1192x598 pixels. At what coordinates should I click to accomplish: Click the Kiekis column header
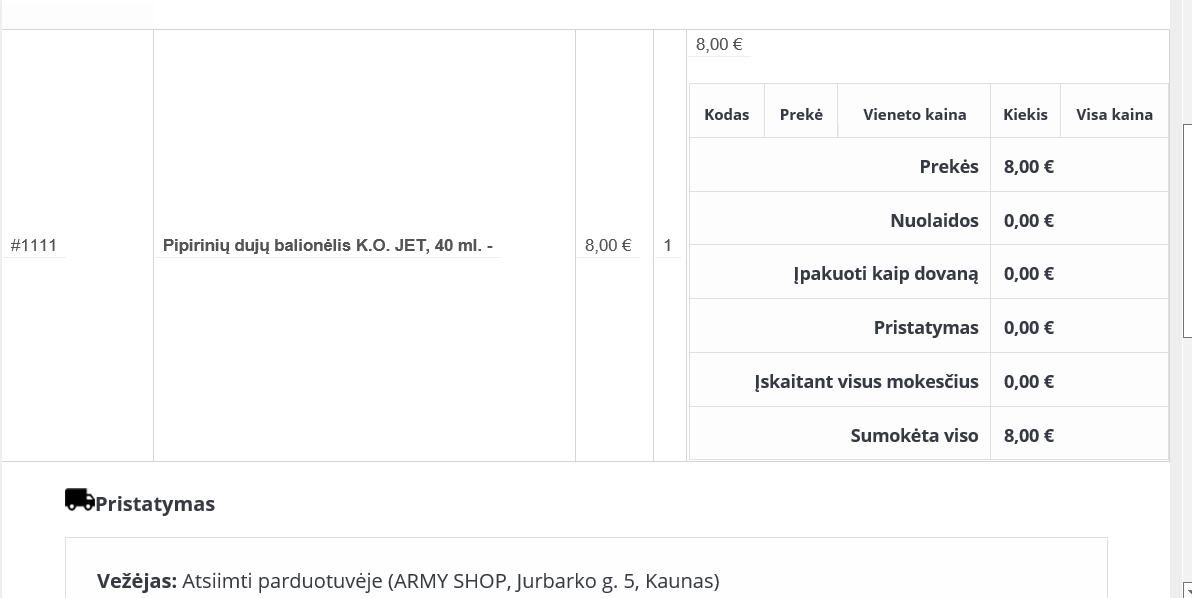tap(1026, 115)
